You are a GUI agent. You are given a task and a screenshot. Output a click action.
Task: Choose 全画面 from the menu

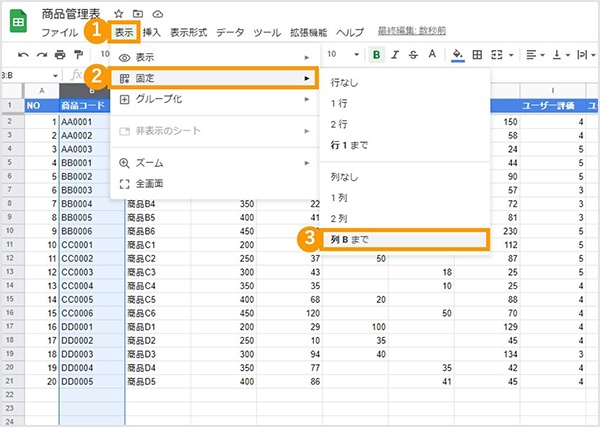point(215,184)
